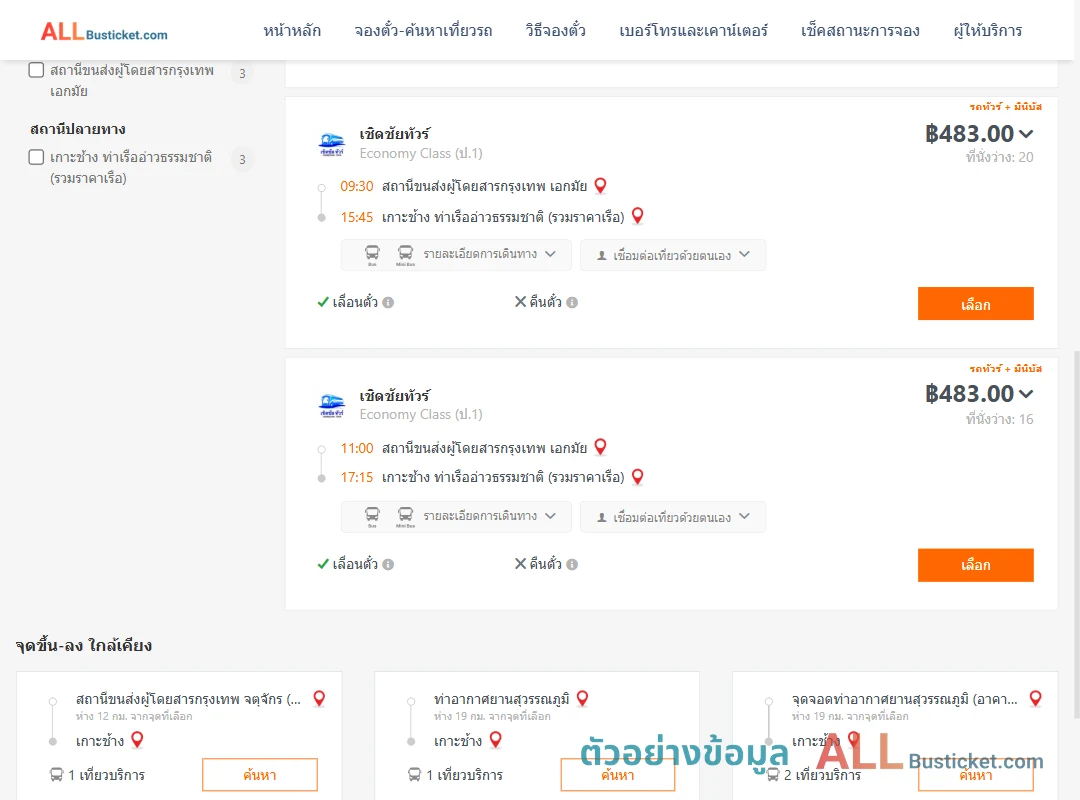Viewport: 1080px width, 800px height.
Task: Click ที่นั่งว่าง: 20 seat count
Action: [999, 157]
